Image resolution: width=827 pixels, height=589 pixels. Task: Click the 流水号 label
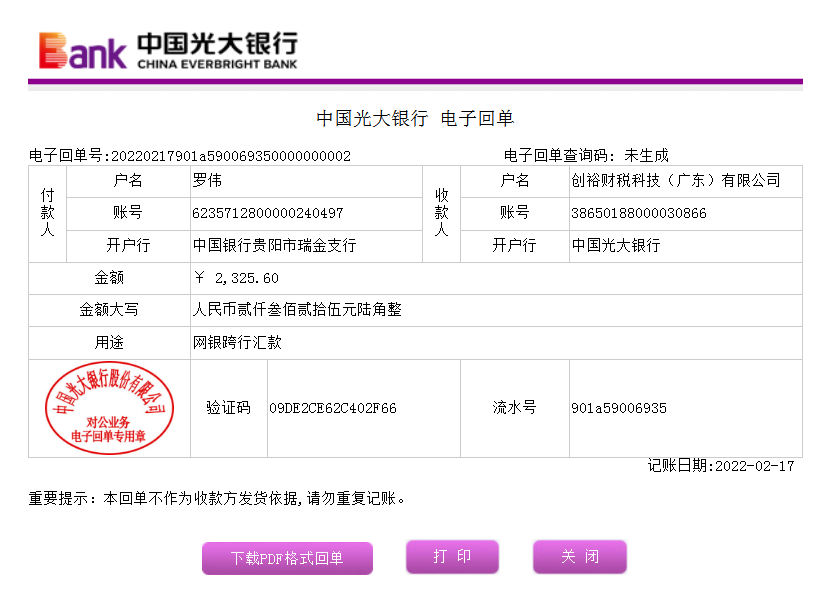pyautogui.click(x=514, y=408)
